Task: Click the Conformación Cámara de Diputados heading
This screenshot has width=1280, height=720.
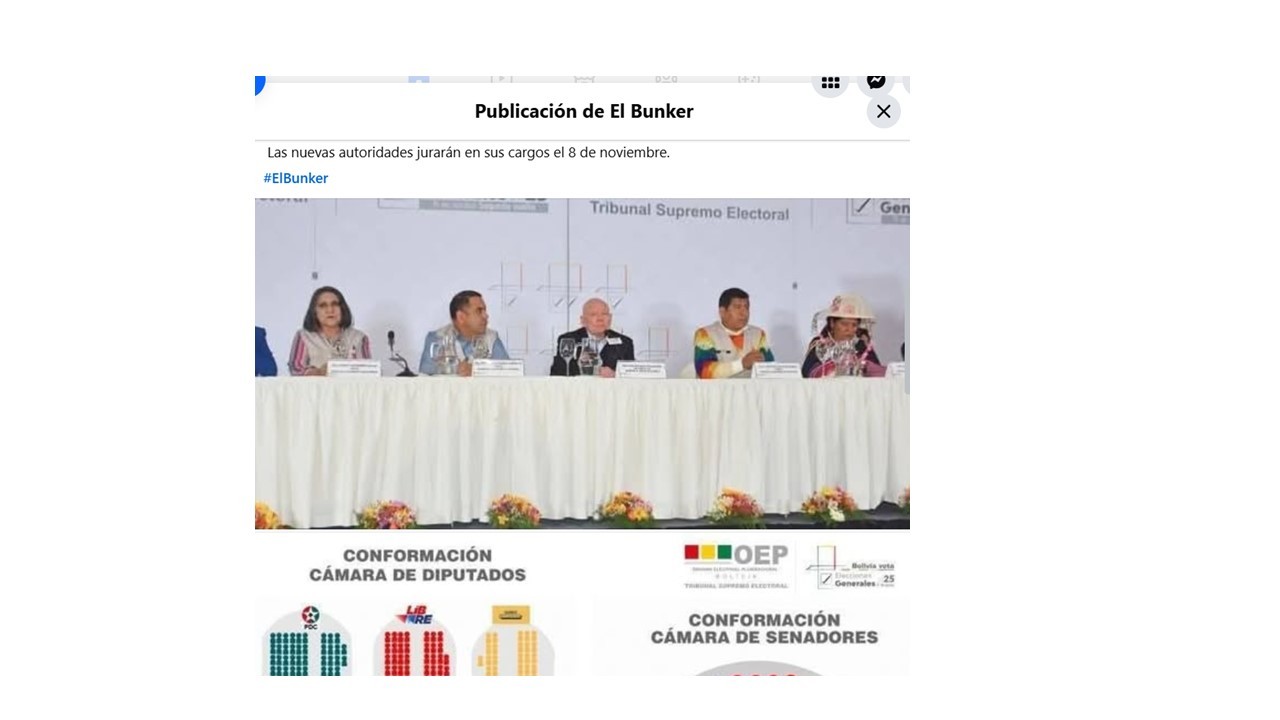Action: [x=417, y=565]
